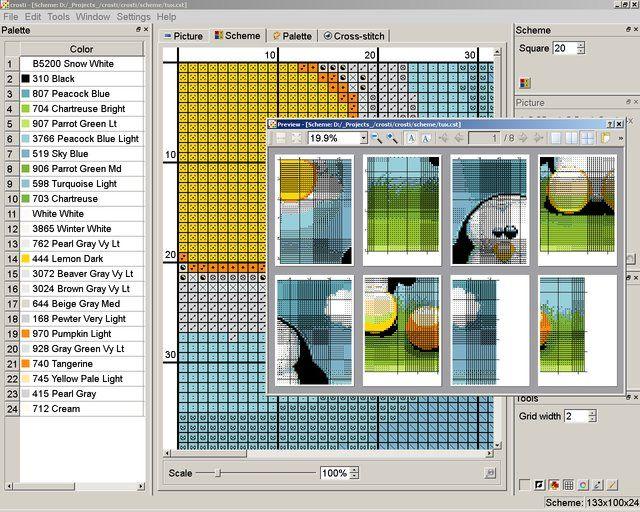Screen dimensions: 640x512
Task: Toggle the grid tool icon
Action: point(568,485)
